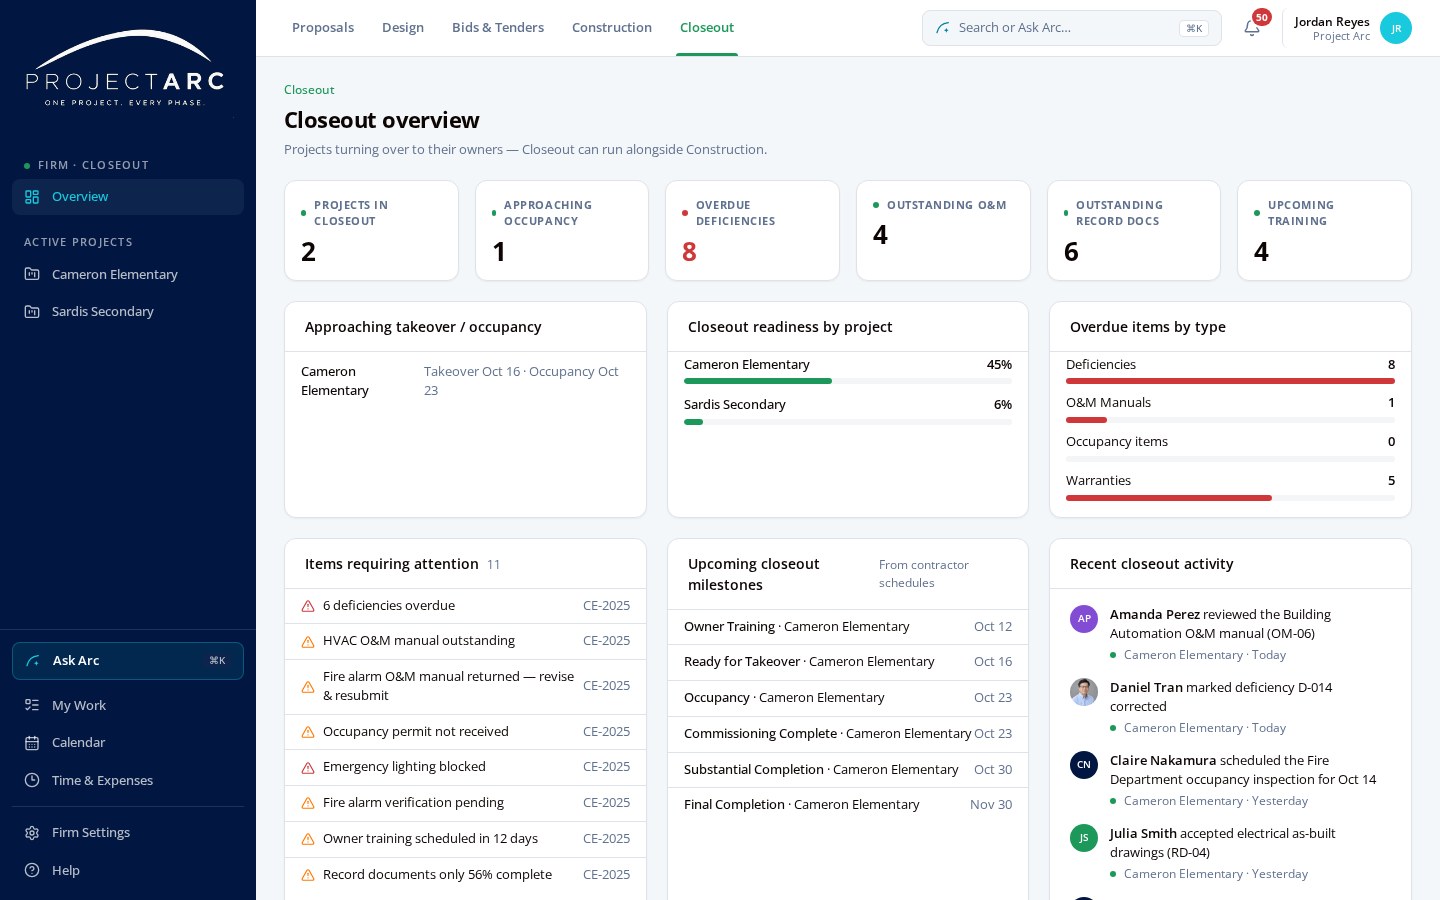
Task: Switch to the Proposals tab
Action: pyautogui.click(x=323, y=28)
